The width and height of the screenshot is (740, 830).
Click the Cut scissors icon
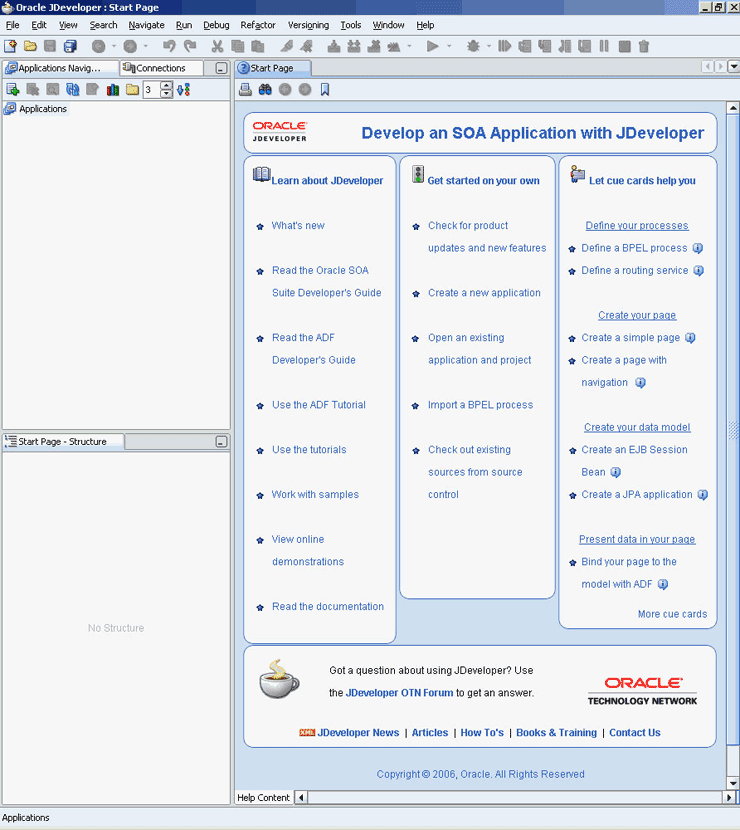click(x=217, y=46)
